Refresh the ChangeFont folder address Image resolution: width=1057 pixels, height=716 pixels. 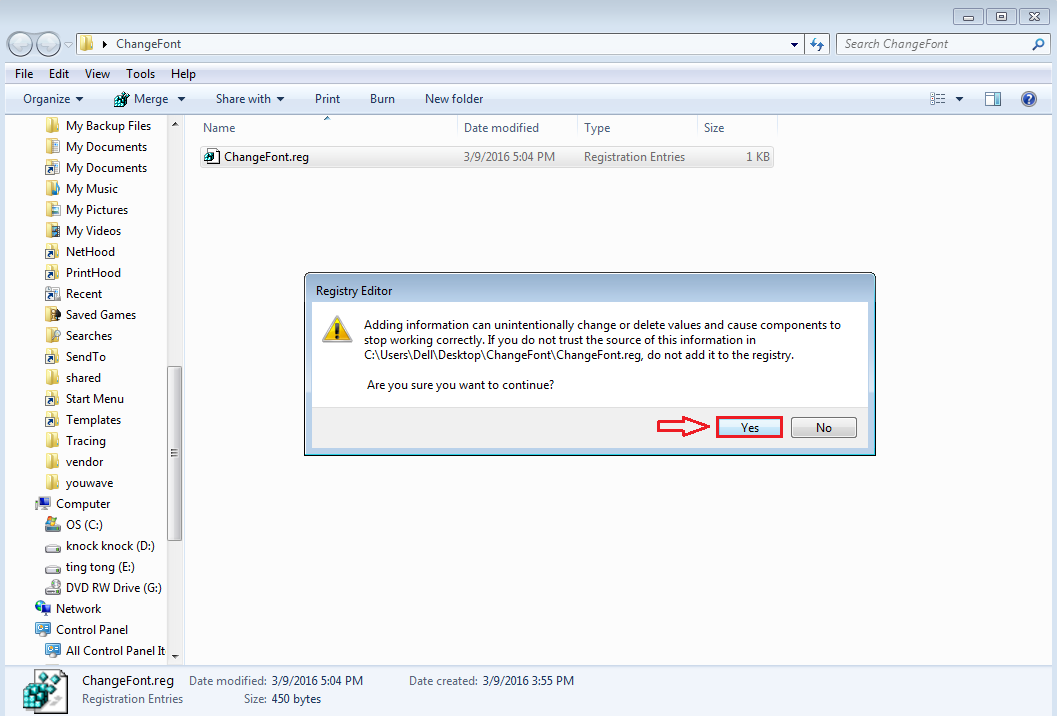coord(817,44)
